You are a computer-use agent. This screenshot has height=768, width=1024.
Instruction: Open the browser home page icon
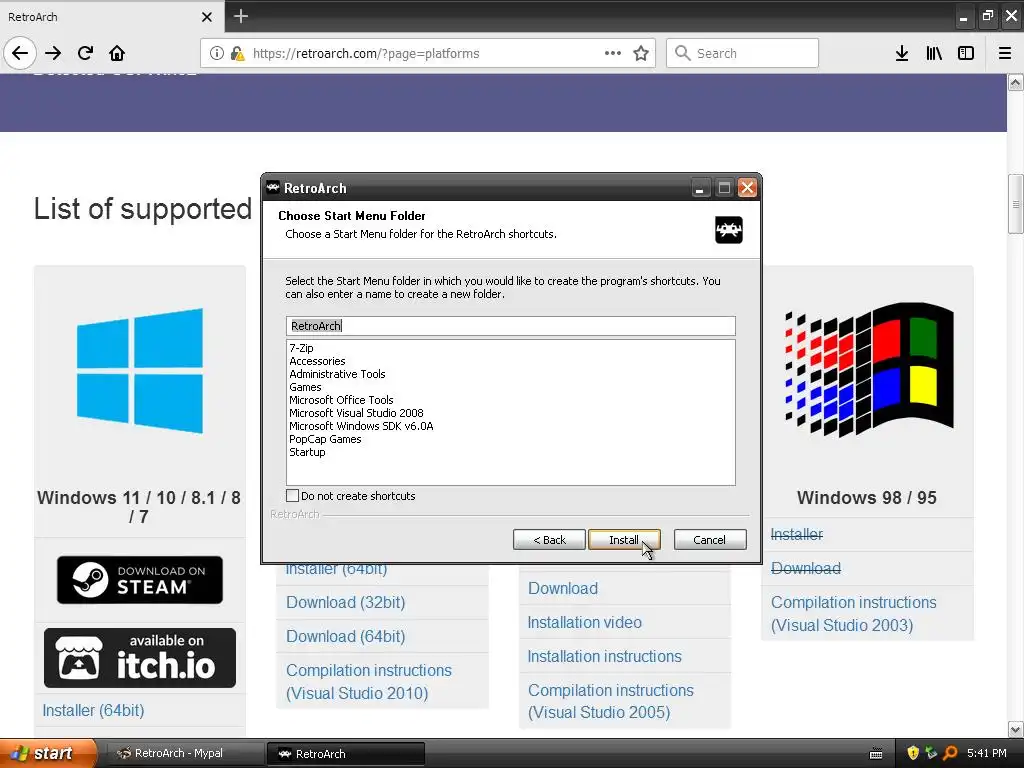pos(117,53)
